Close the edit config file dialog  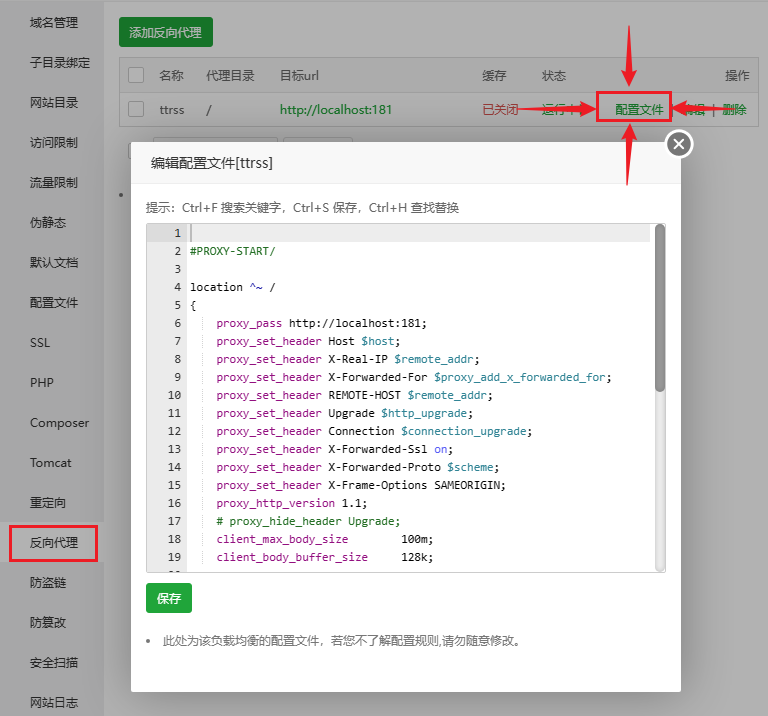coord(679,145)
